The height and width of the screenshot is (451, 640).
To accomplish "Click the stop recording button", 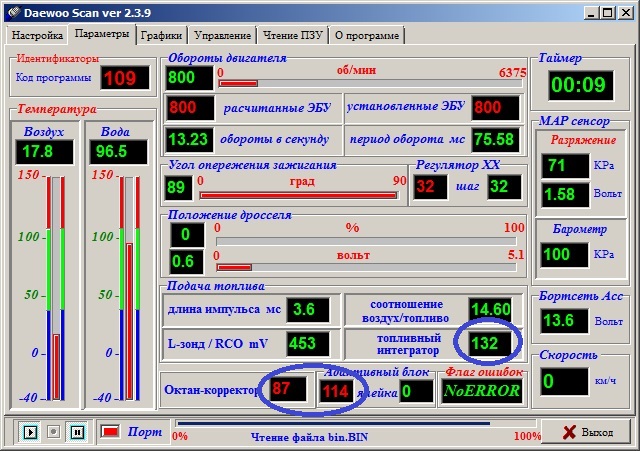I will click(x=53, y=432).
